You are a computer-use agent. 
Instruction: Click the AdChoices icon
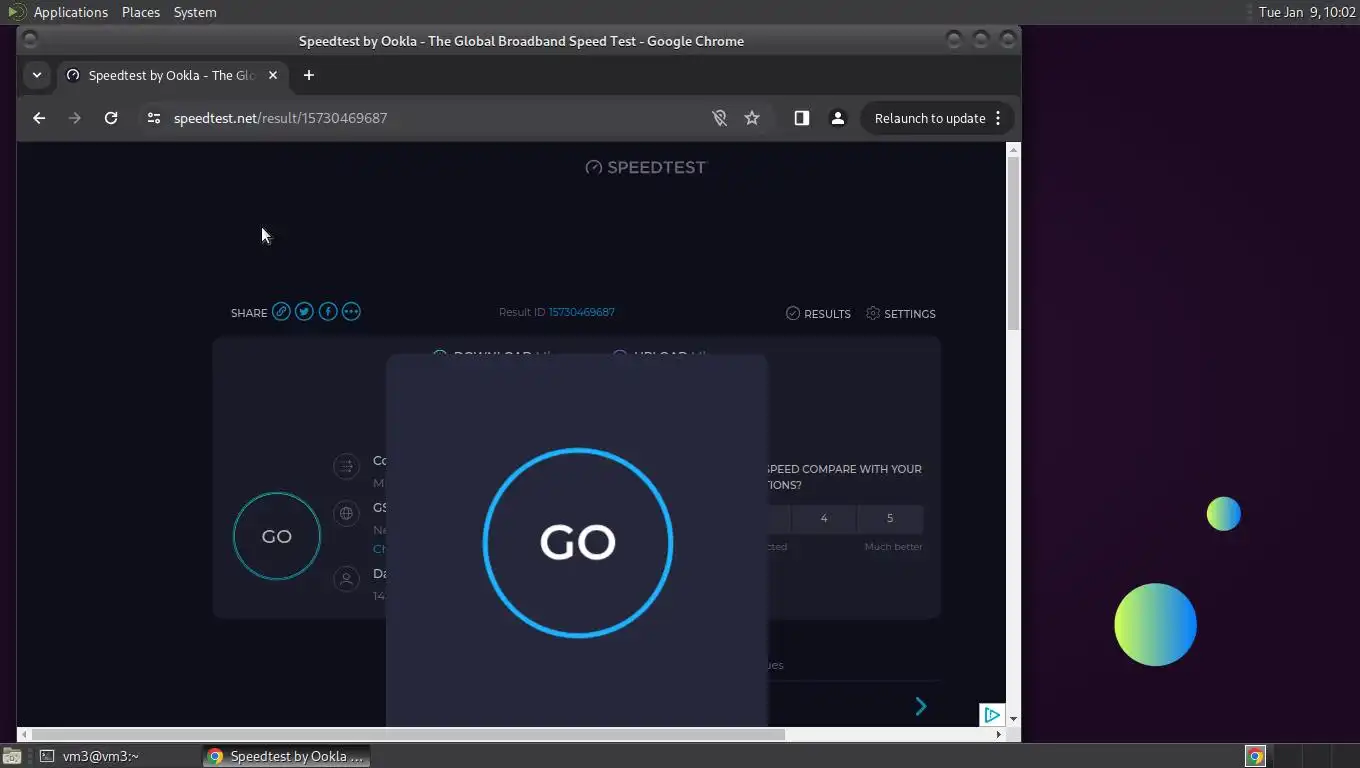pos(991,714)
